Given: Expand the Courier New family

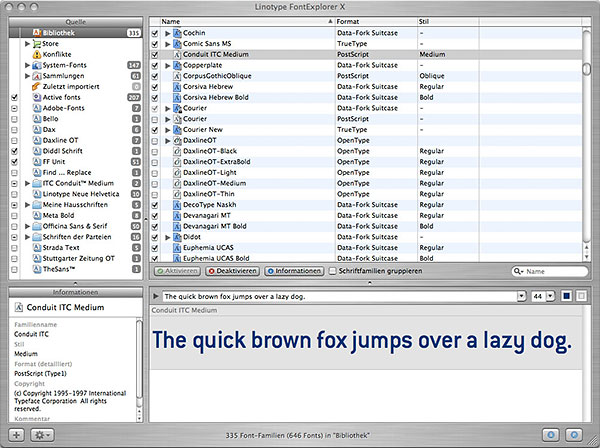Looking at the screenshot, I should 168,130.
